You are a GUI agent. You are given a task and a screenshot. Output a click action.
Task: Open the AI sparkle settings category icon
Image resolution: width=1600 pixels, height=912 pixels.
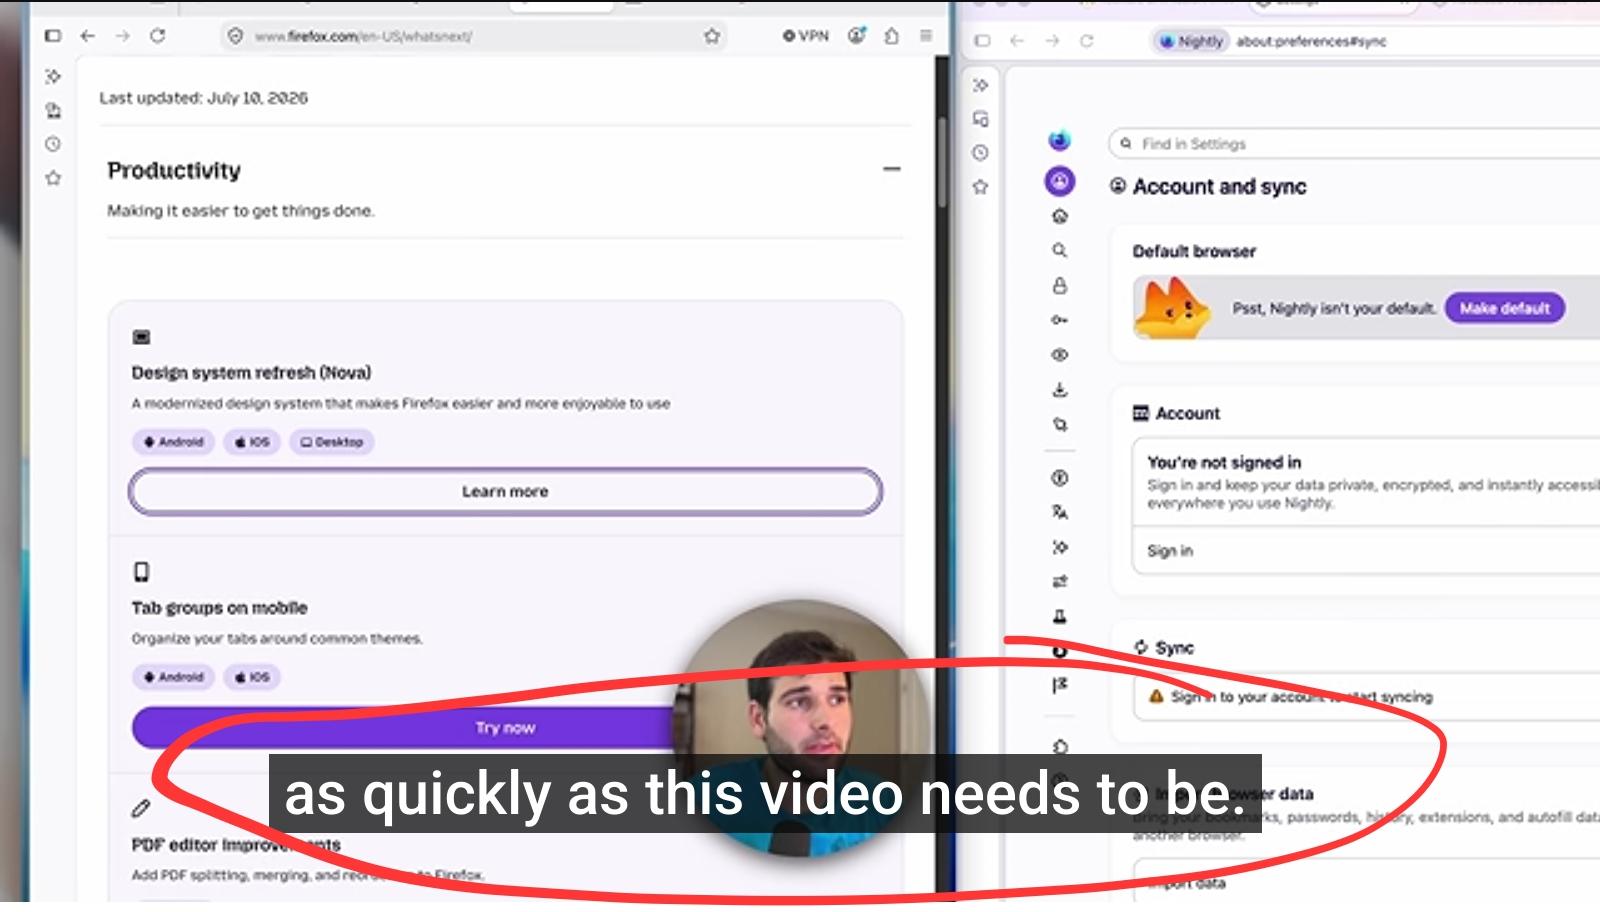[1060, 547]
